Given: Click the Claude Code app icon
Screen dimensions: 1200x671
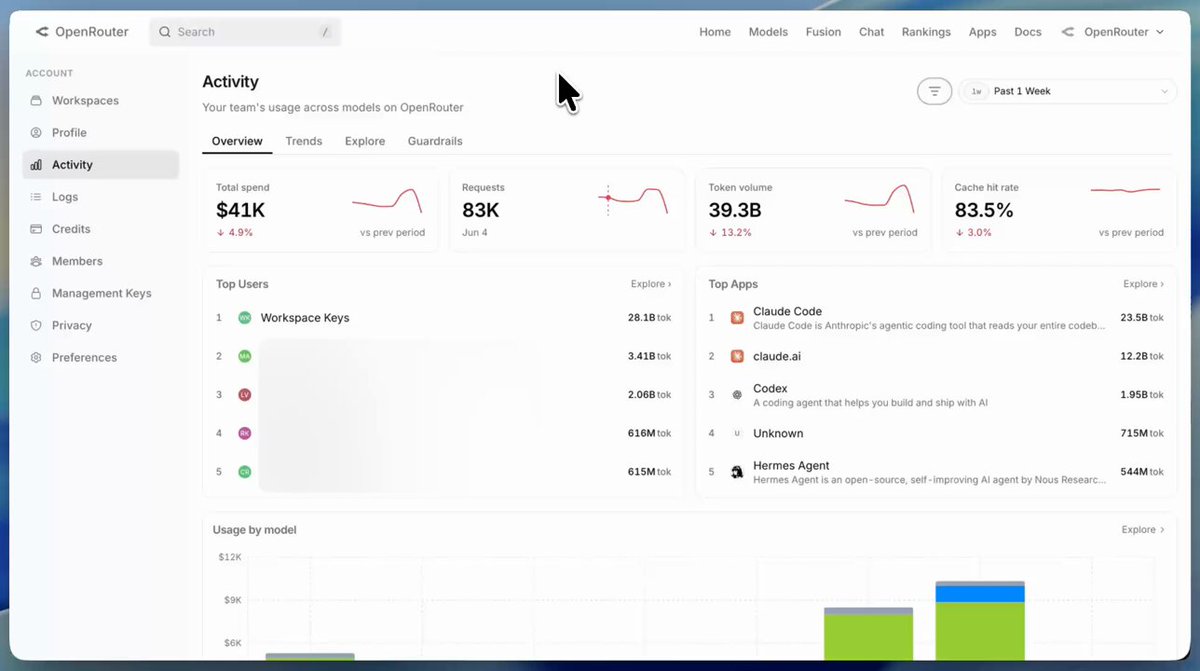Looking at the screenshot, I should point(737,318).
